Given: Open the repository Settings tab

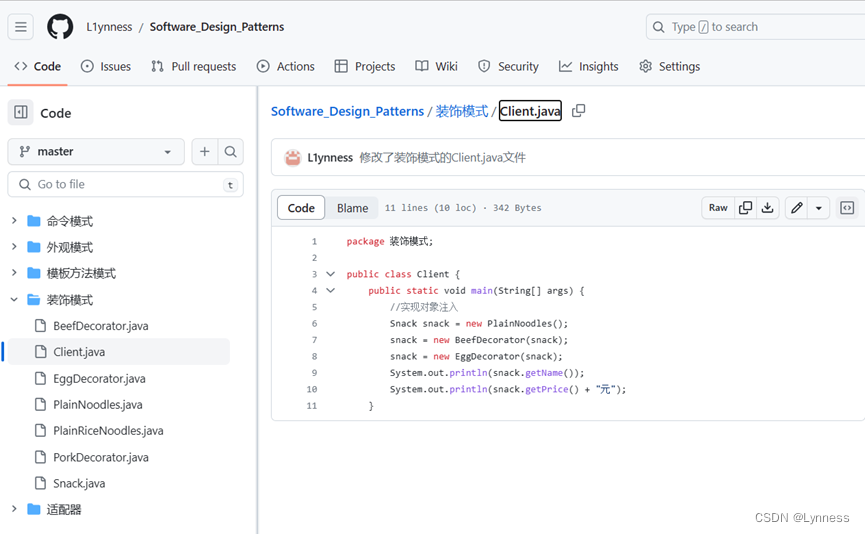Looking at the screenshot, I should tap(669, 66).
